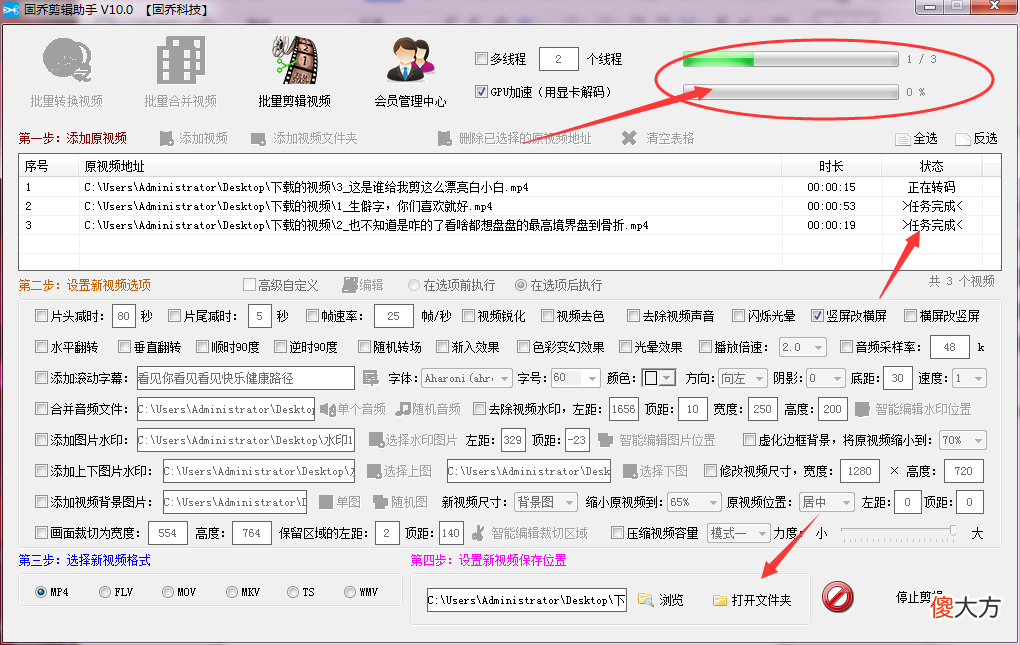Open 方向 dropdown showing 向左
The height and width of the screenshot is (645, 1020).
[x=743, y=378]
